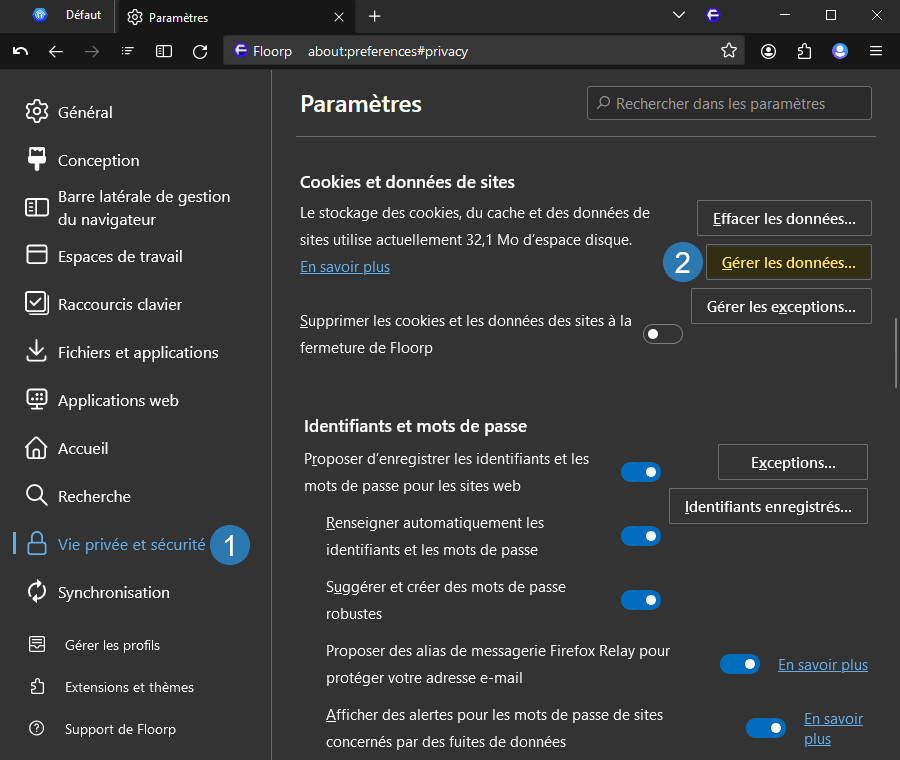The height and width of the screenshot is (760, 900).
Task: Open the password Exceptions button
Action: (793, 462)
